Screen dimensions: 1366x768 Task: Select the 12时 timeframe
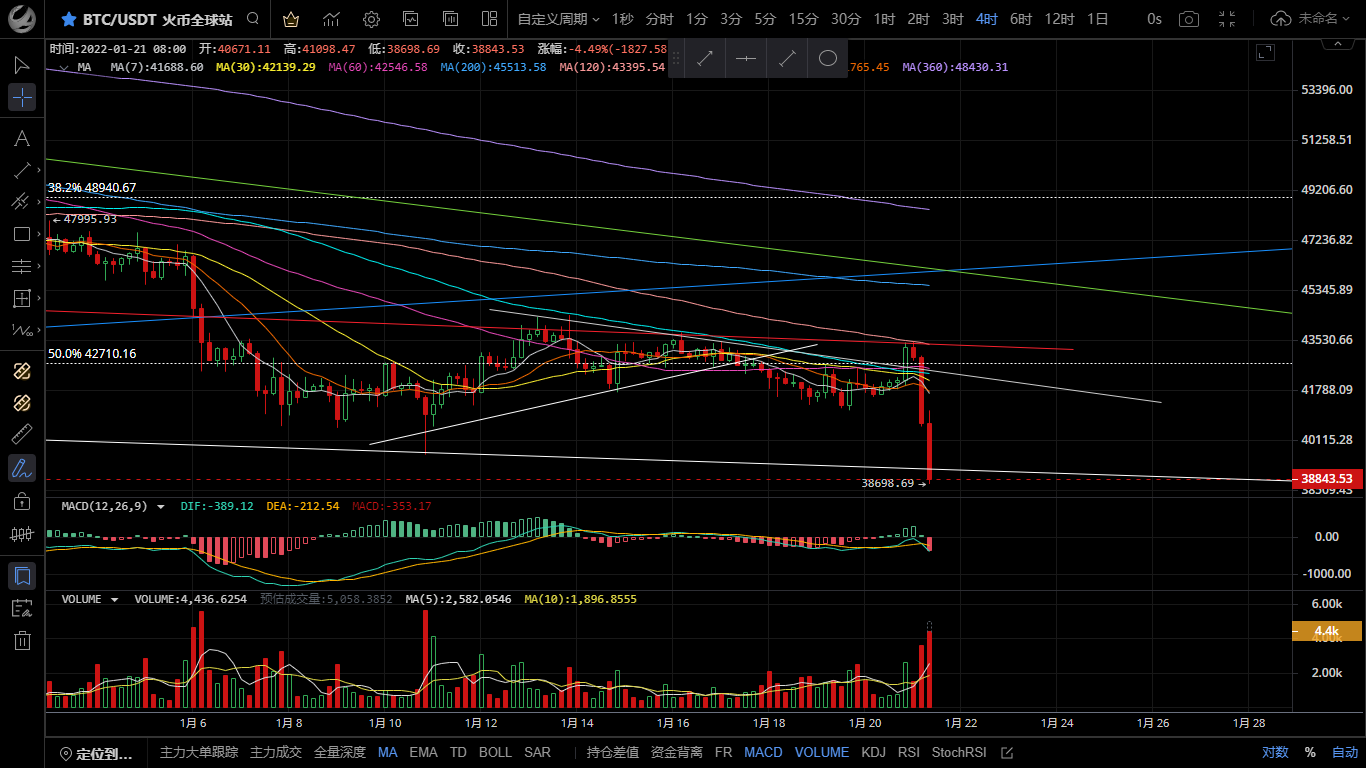click(1059, 19)
